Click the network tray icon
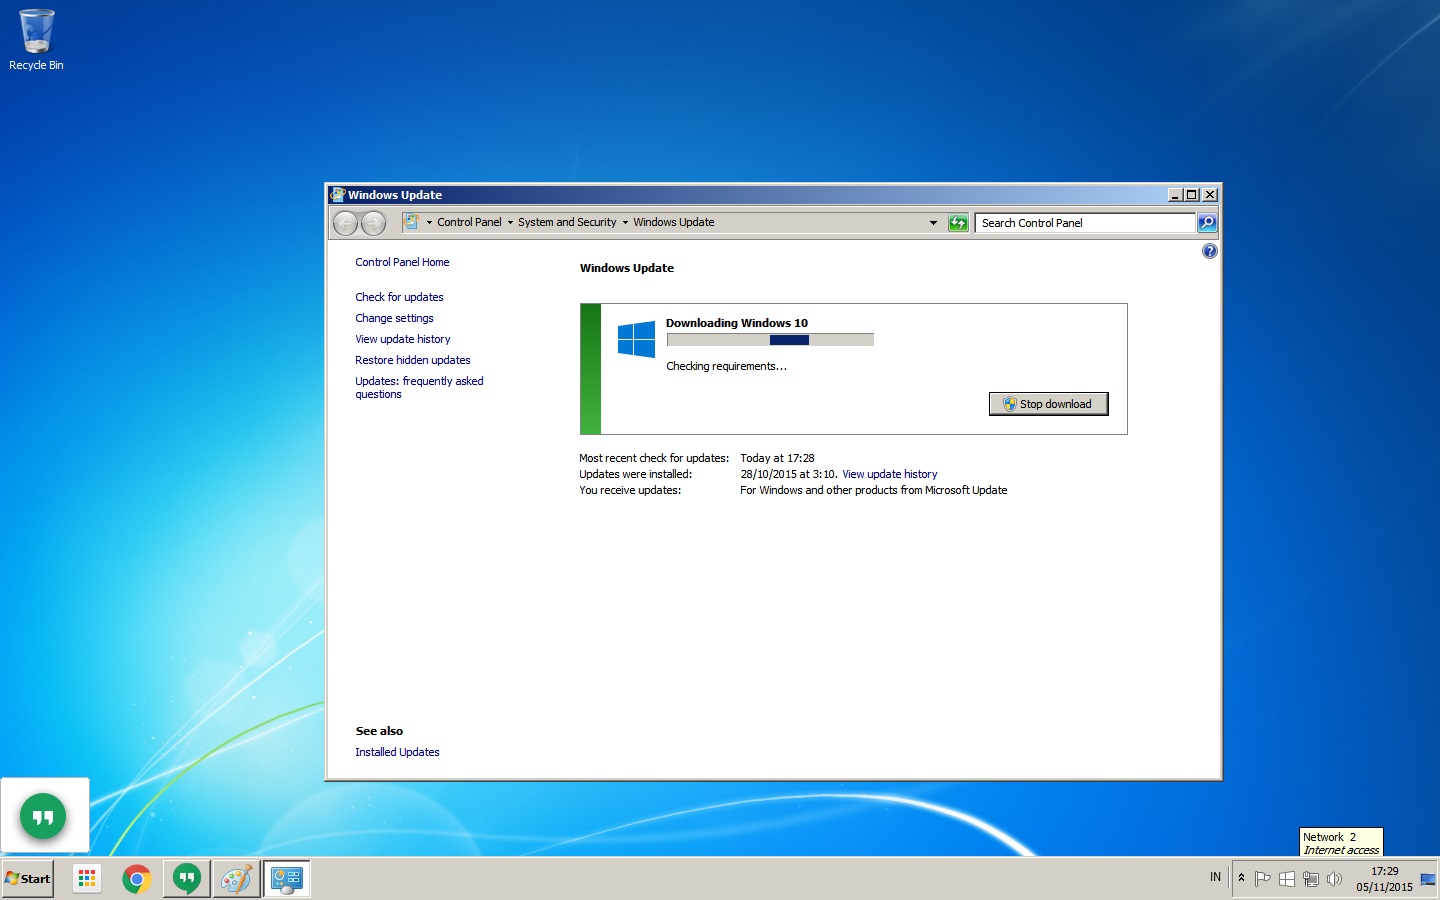1440x900 pixels. click(x=1310, y=879)
